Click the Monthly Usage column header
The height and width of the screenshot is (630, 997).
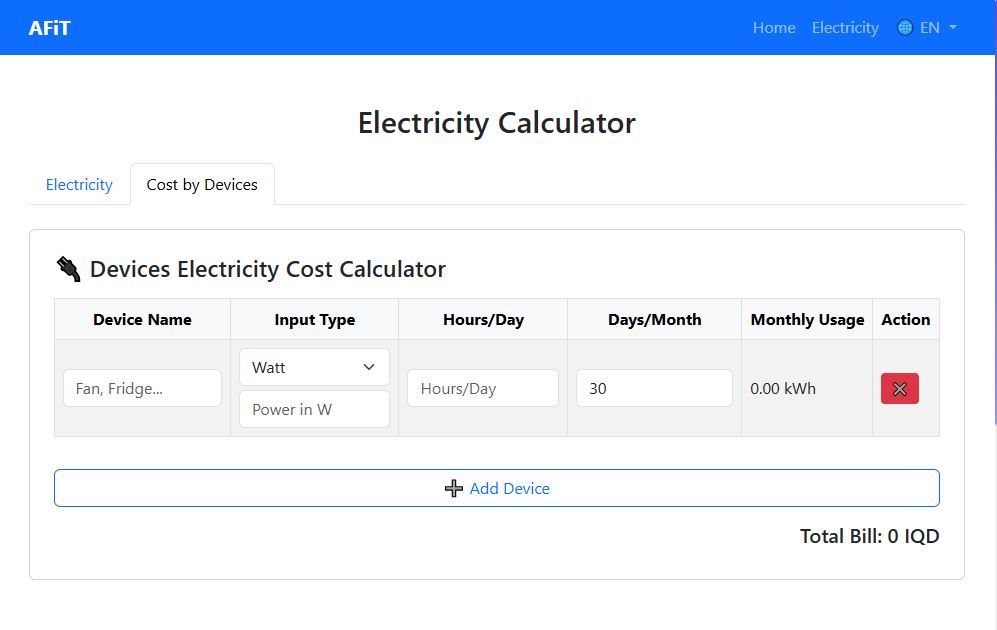806,319
